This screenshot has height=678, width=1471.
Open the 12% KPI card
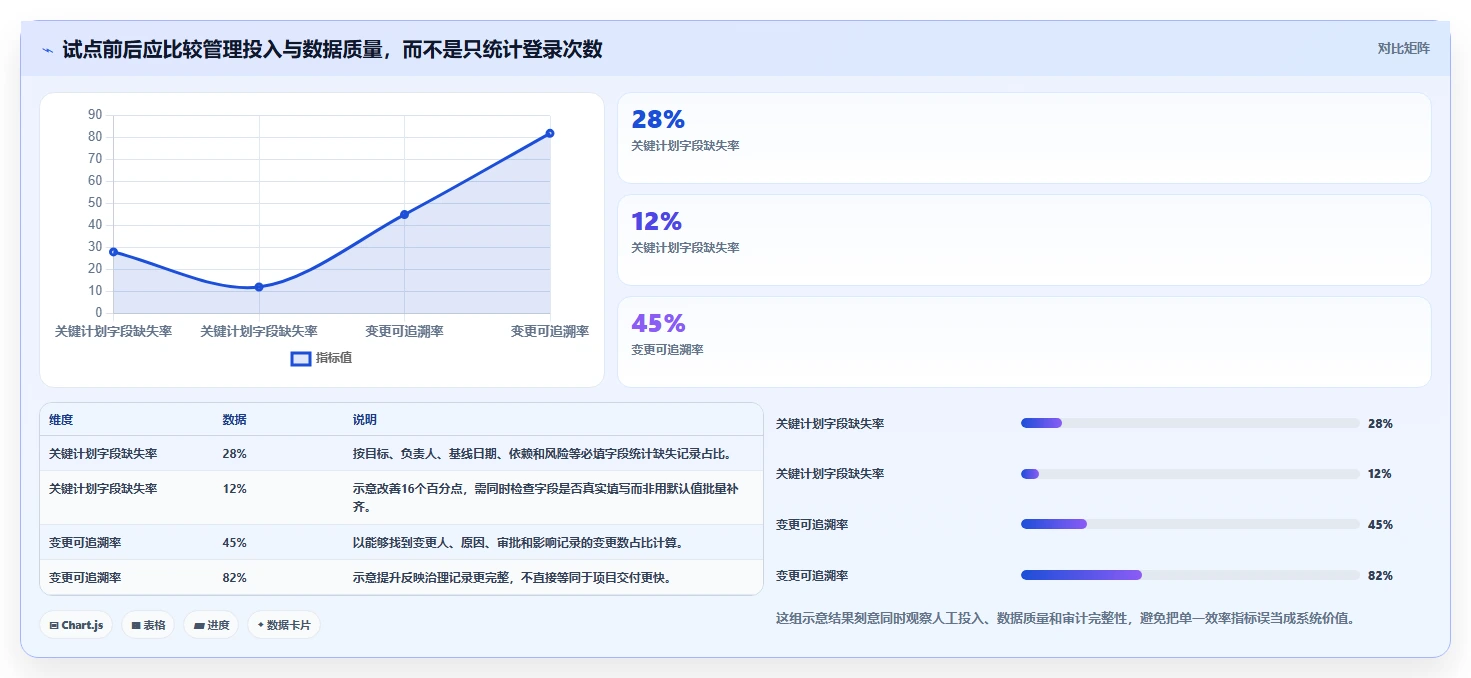(1024, 240)
